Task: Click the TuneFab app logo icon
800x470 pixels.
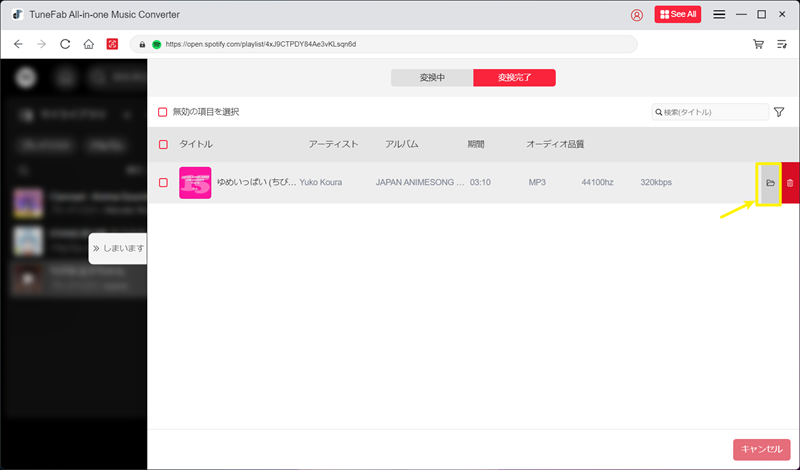Action: [x=18, y=14]
